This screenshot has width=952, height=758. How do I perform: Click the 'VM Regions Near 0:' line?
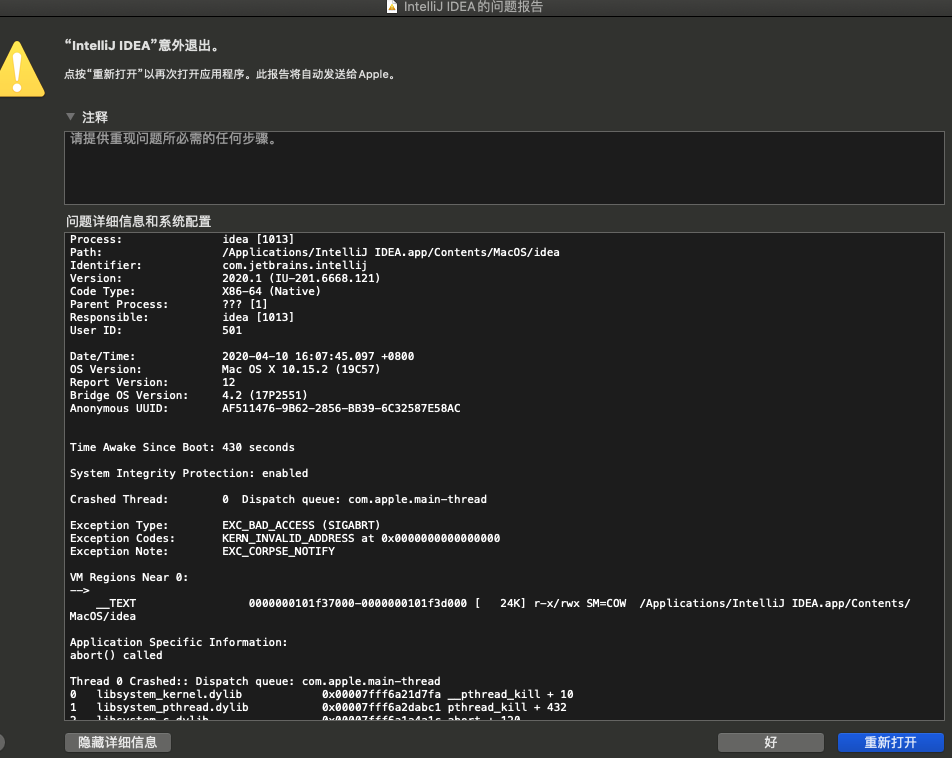pos(129,578)
